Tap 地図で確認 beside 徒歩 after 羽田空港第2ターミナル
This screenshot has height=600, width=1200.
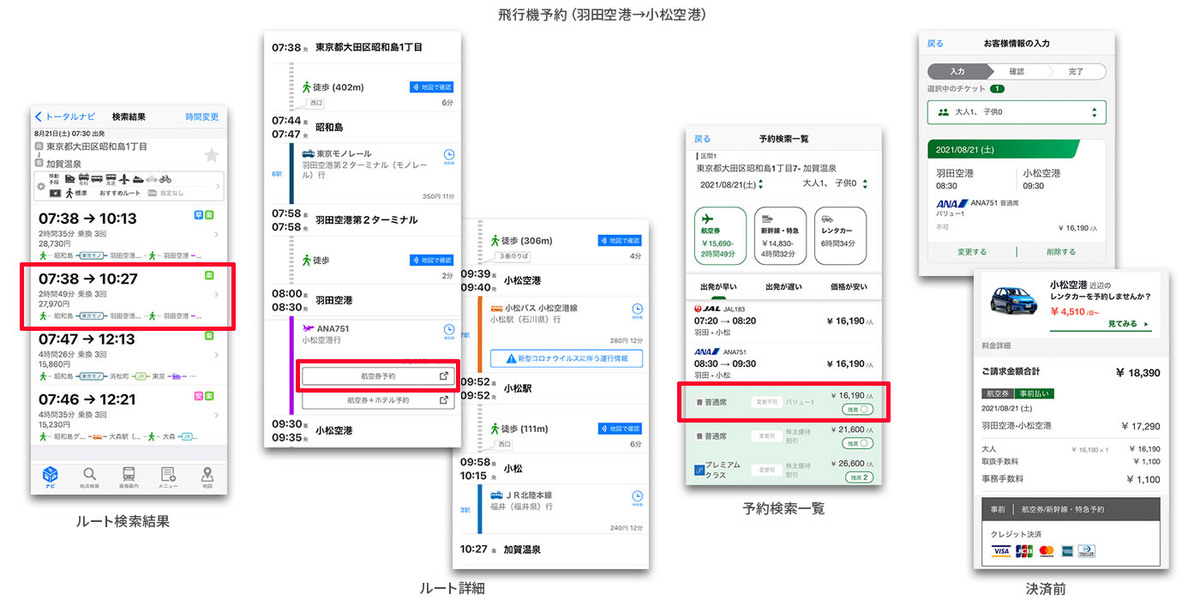(x=433, y=260)
